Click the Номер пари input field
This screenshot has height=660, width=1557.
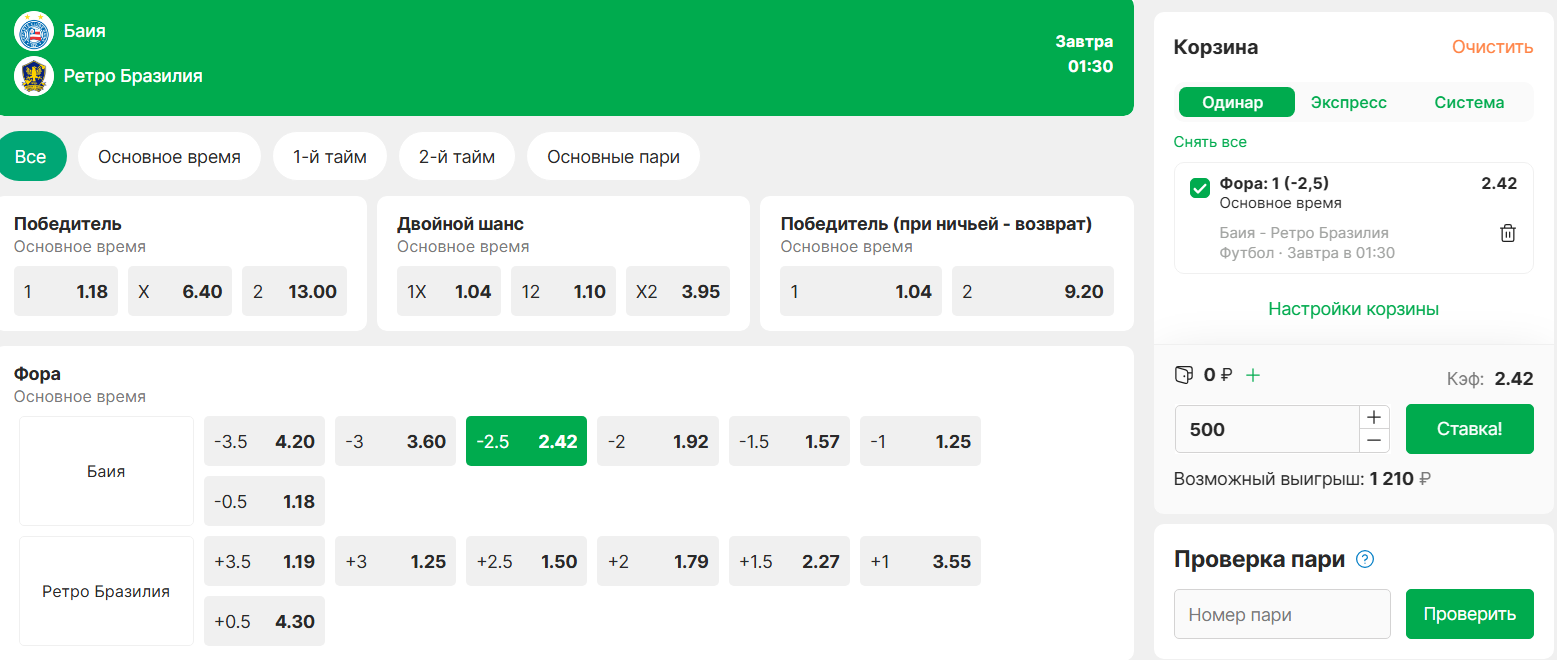point(1282,614)
